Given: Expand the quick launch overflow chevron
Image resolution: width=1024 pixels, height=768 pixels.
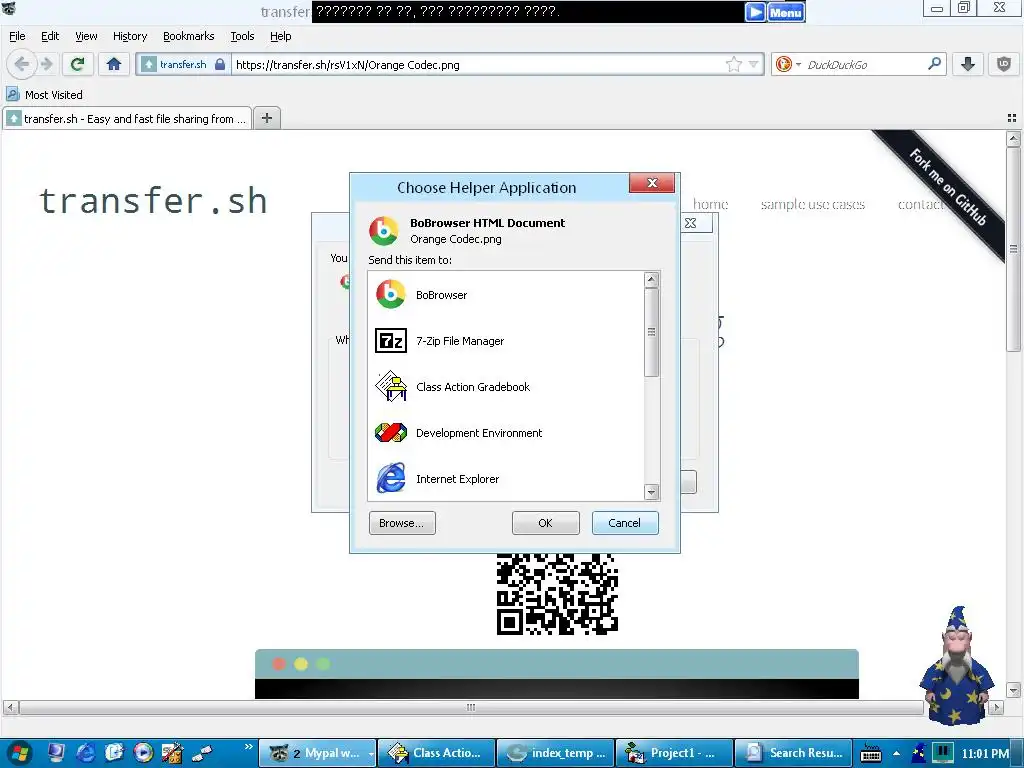Looking at the screenshot, I should coord(248,746).
